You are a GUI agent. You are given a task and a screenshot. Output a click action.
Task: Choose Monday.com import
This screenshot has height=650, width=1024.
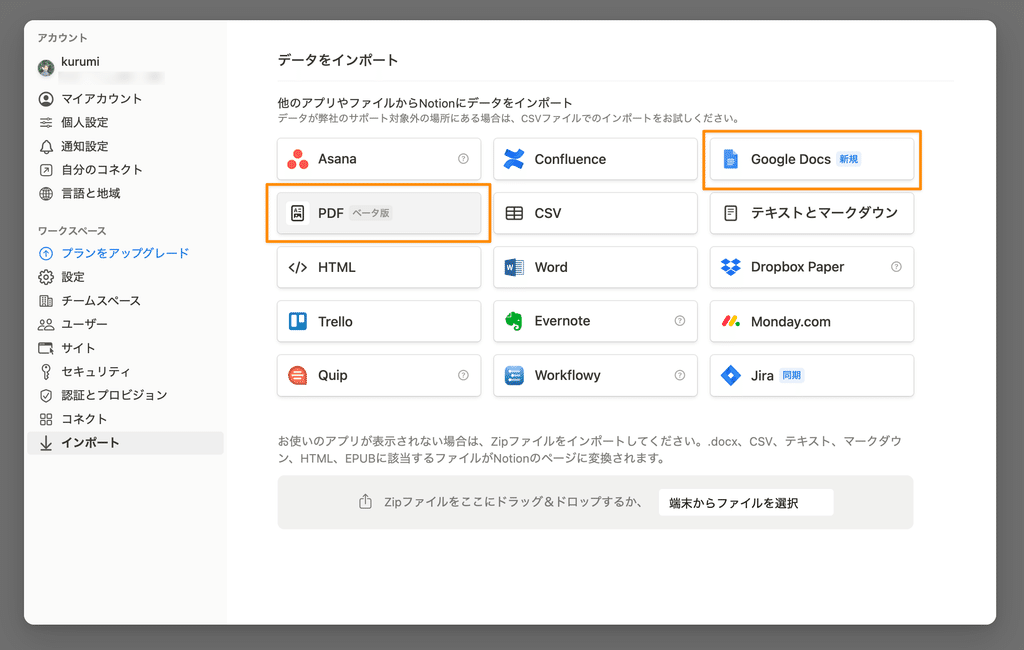812,321
